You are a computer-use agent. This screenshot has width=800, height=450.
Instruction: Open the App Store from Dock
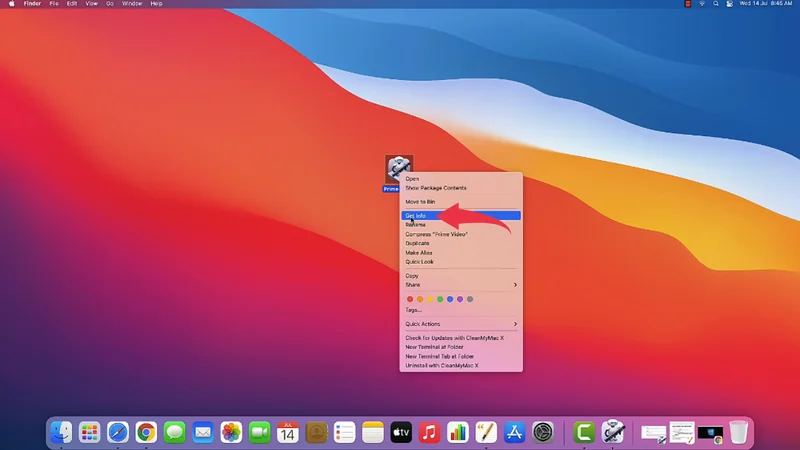coord(515,432)
